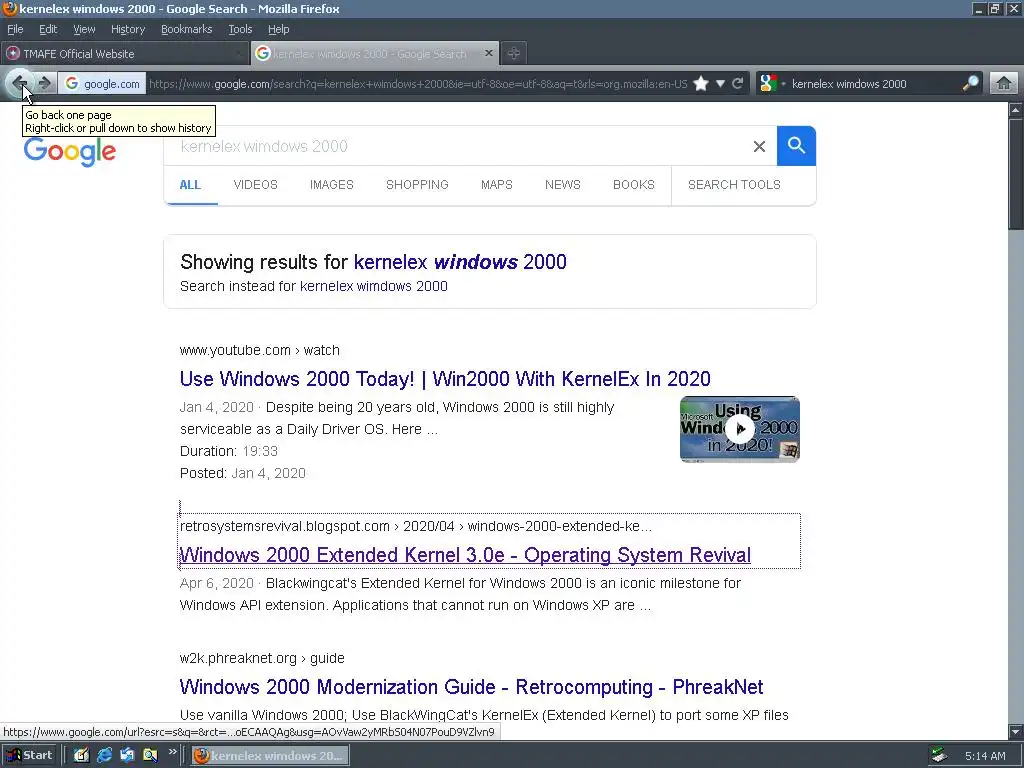
Task: Click the google.com site identity button
Action: pyautogui.click(x=103, y=84)
